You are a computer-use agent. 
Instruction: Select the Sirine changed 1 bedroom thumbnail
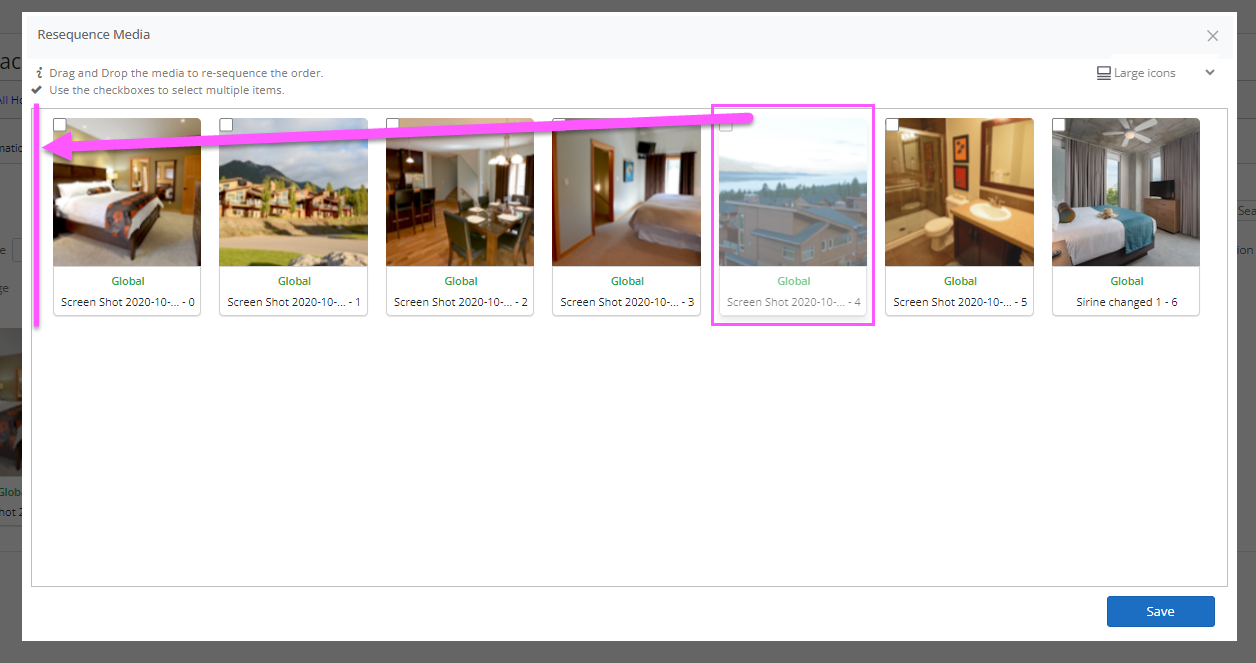[x=1126, y=192]
